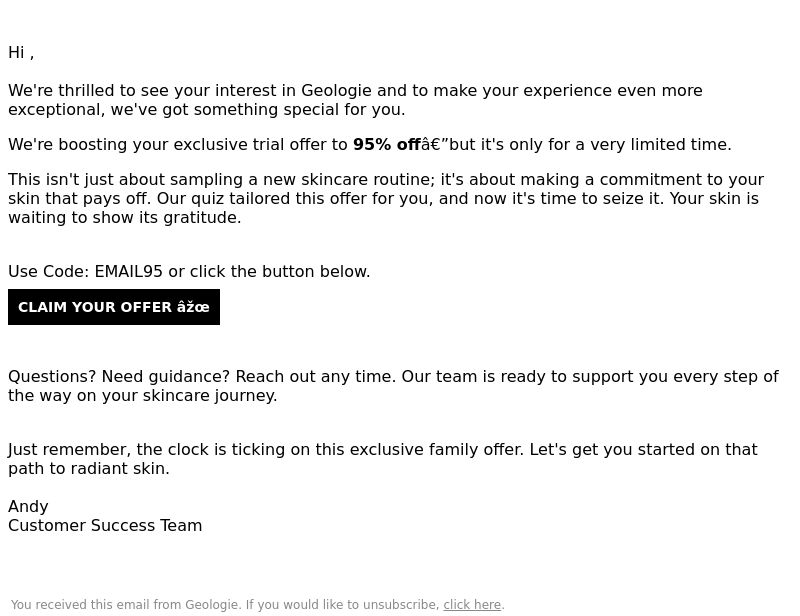Click the 'path to radiant skin.' line
The image size is (800, 616).
[89, 469]
